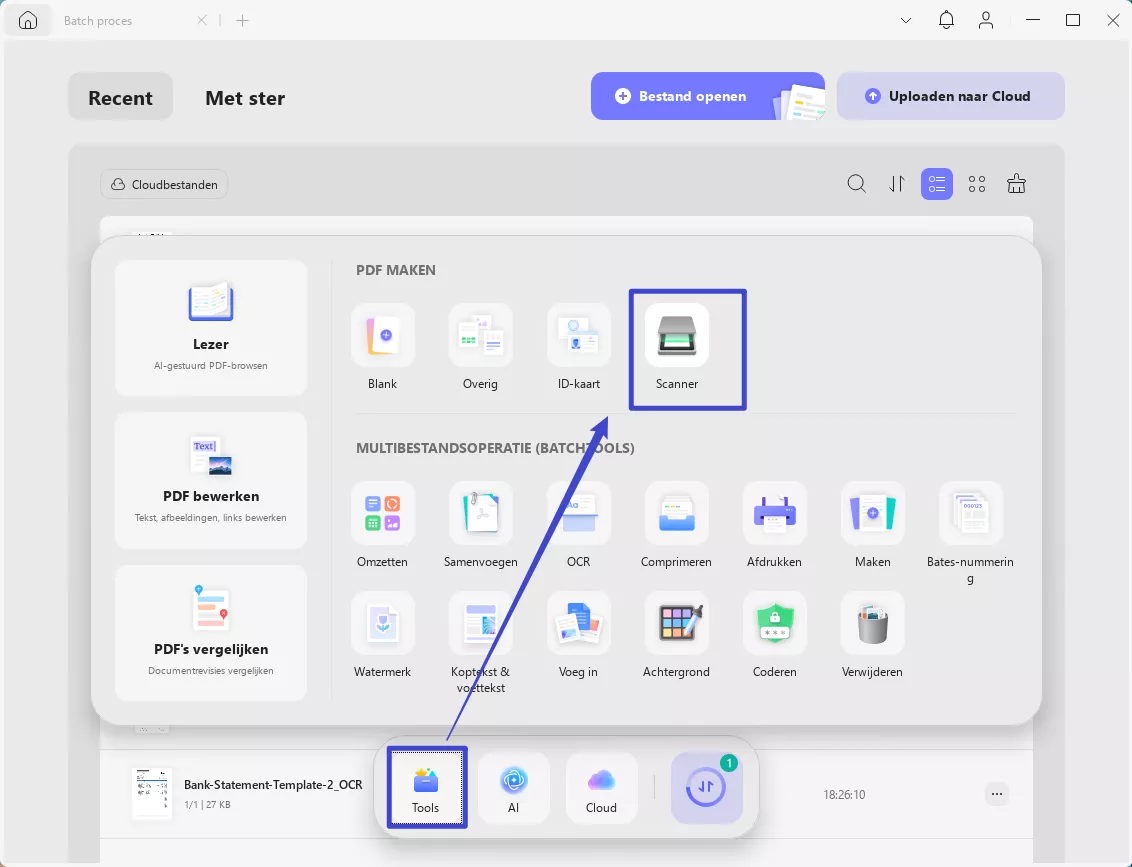Image resolution: width=1132 pixels, height=867 pixels.
Task: Open the account dropdown chevron near the bell
Action: (905, 20)
